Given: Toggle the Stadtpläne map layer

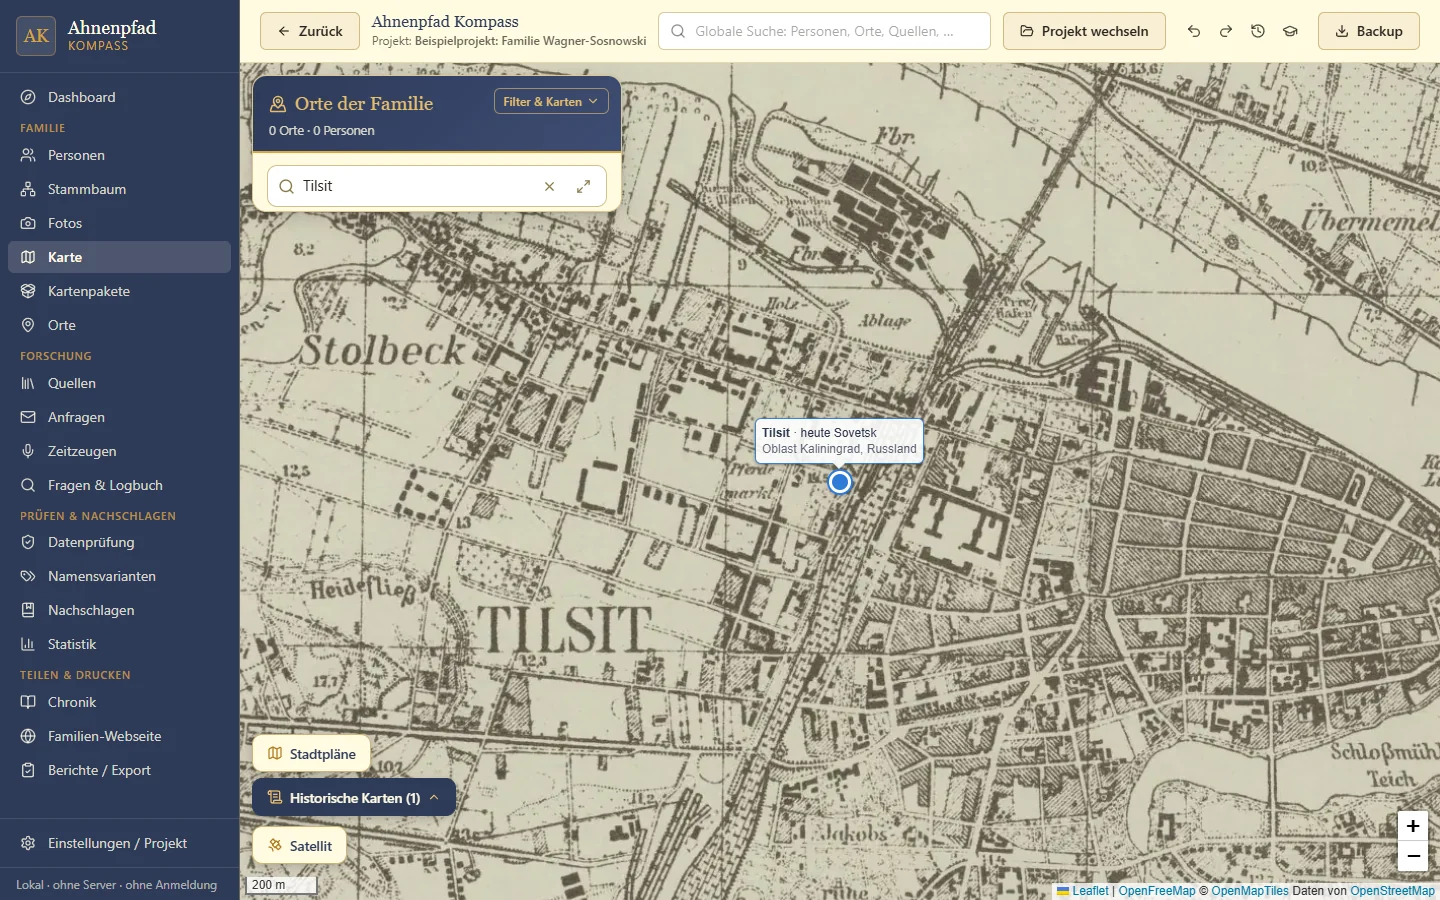Looking at the screenshot, I should click(311, 754).
